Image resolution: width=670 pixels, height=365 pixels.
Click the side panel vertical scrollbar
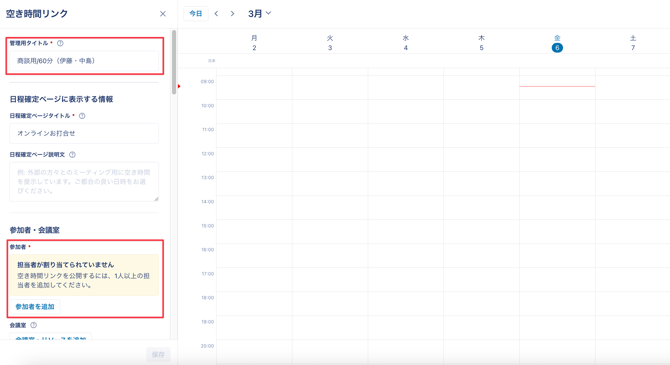coord(174,62)
